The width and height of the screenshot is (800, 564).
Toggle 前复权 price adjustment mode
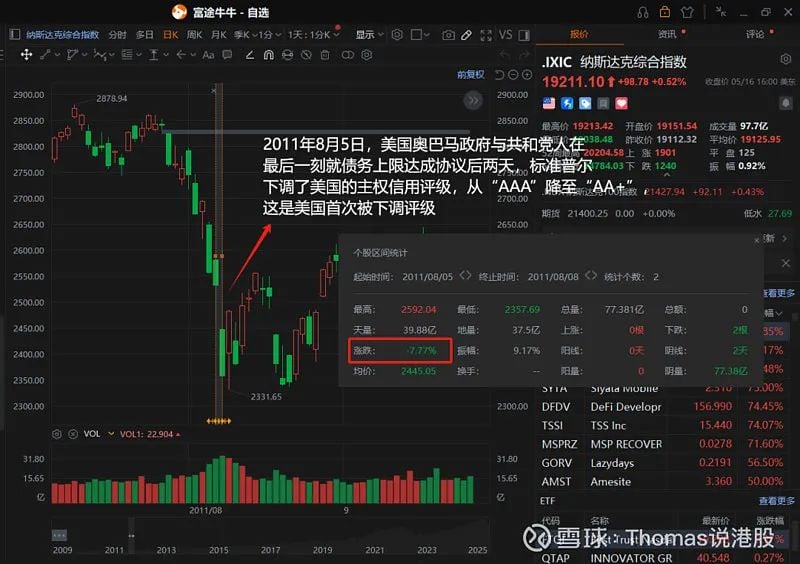(470, 75)
